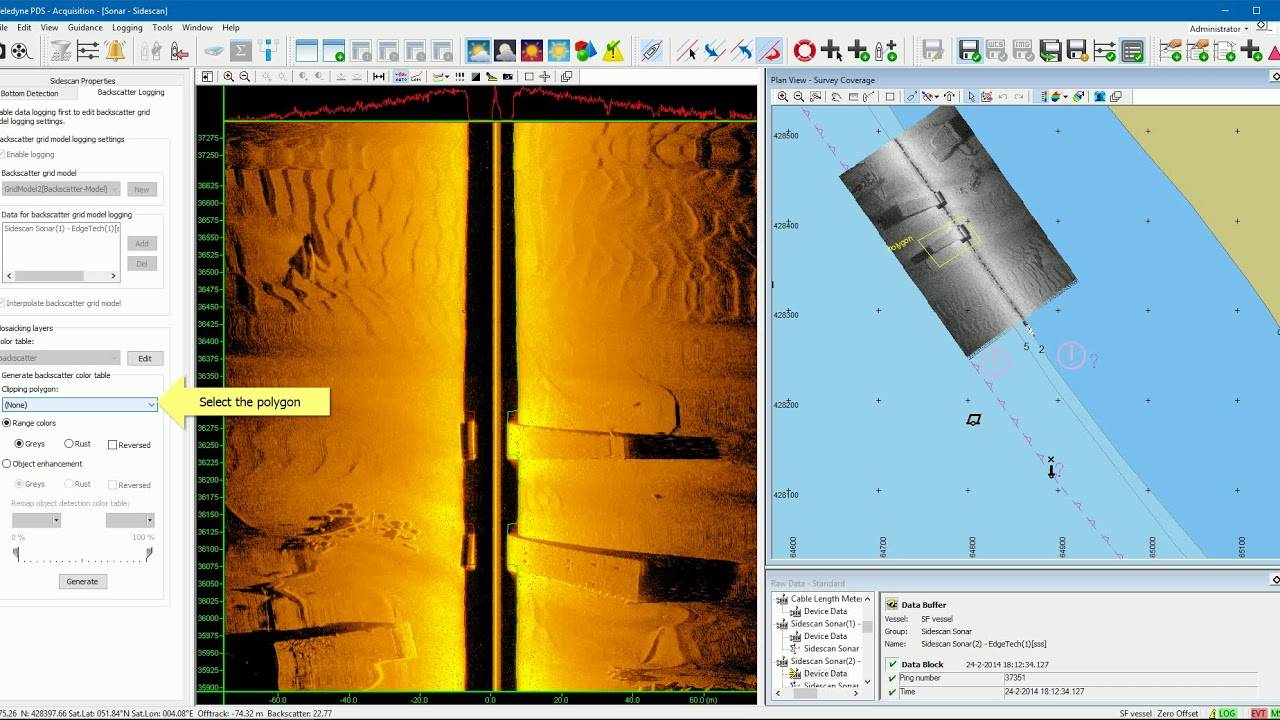Click the alarm bell icon in toolbar
The width and height of the screenshot is (1280, 720).
[115, 50]
